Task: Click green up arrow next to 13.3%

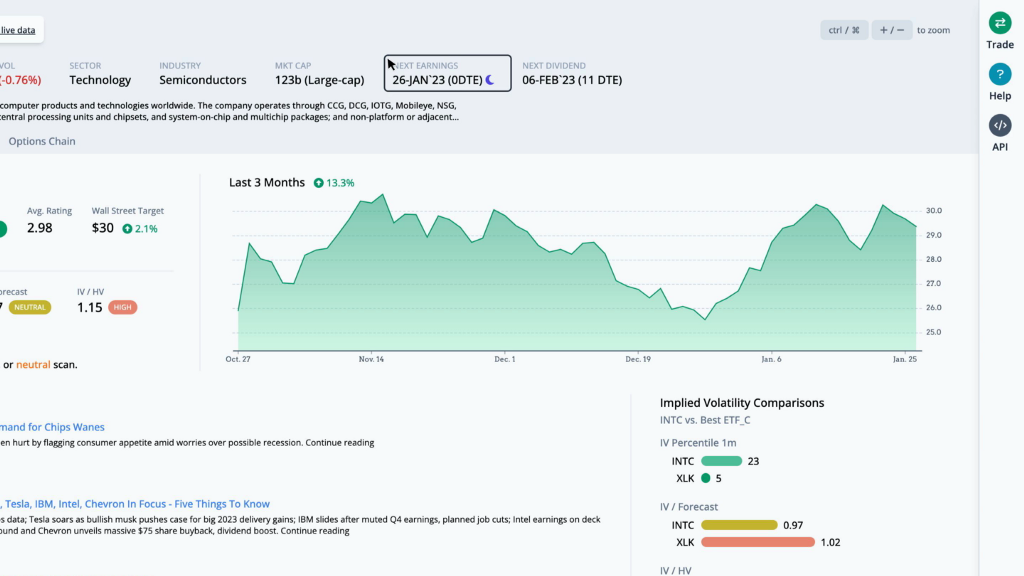Action: 318,183
